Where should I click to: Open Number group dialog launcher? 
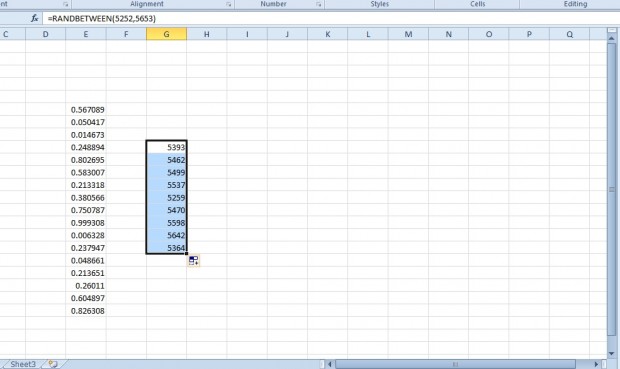pyautogui.click(x=318, y=4)
